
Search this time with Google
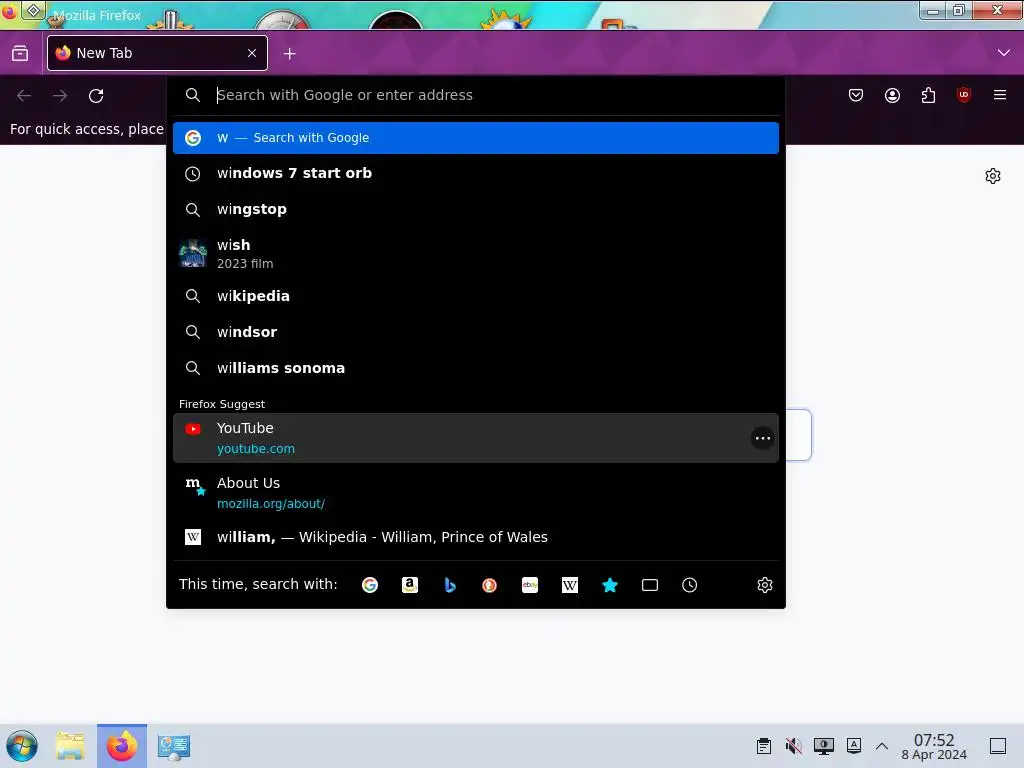pyautogui.click(x=370, y=585)
